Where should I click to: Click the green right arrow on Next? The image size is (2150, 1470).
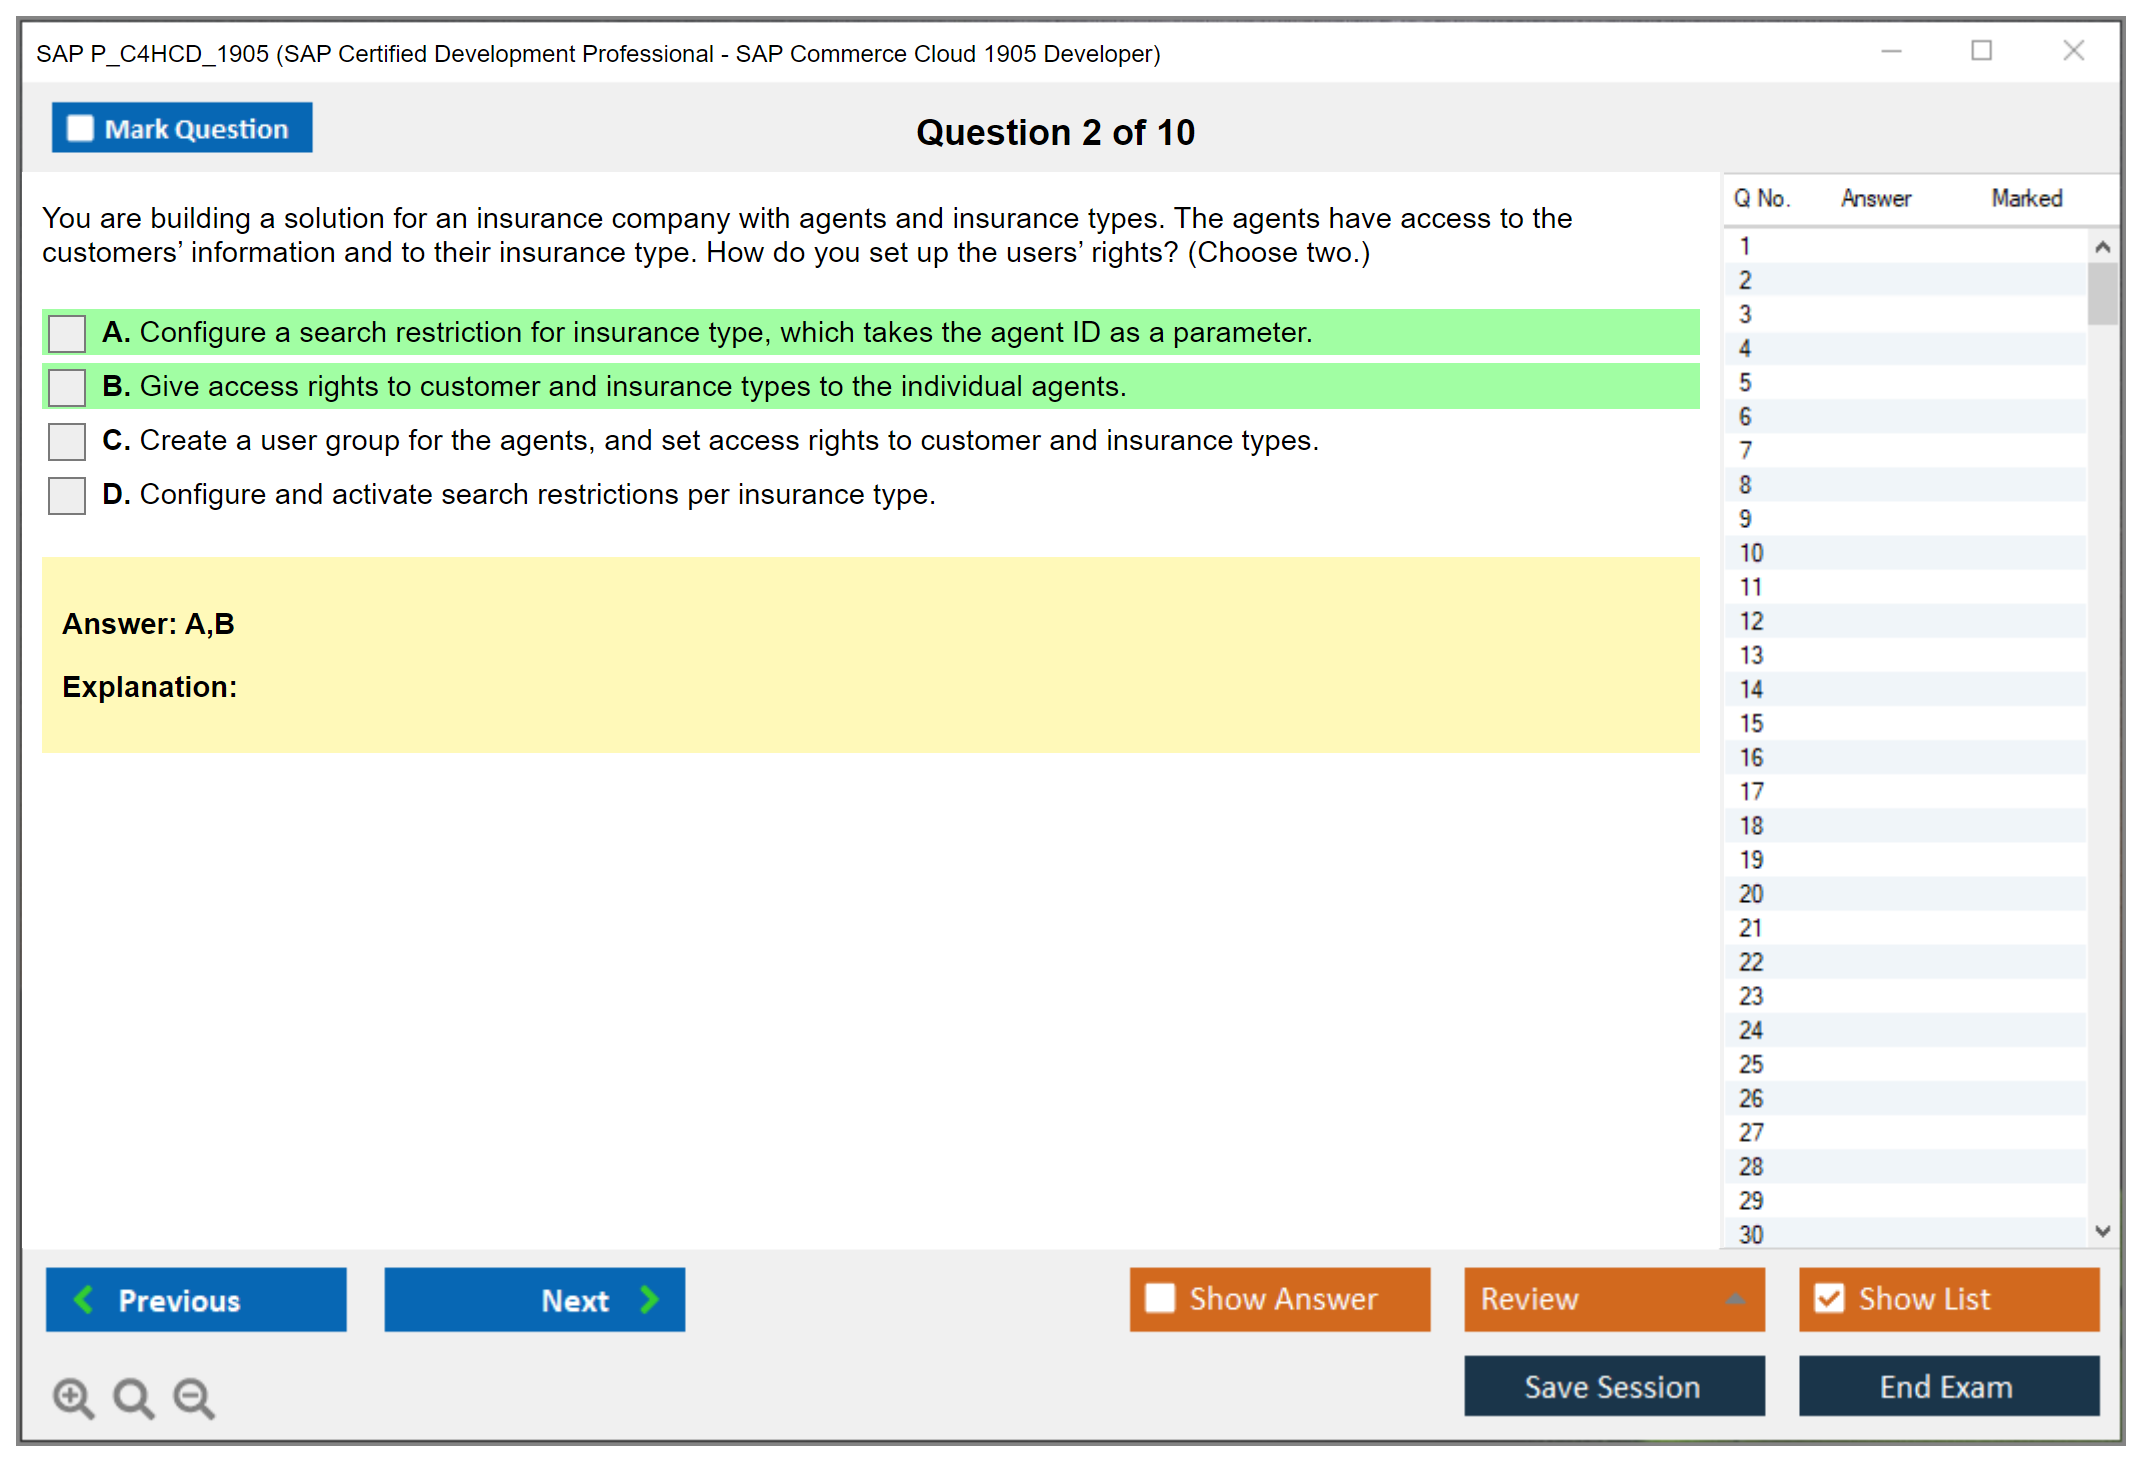click(649, 1299)
